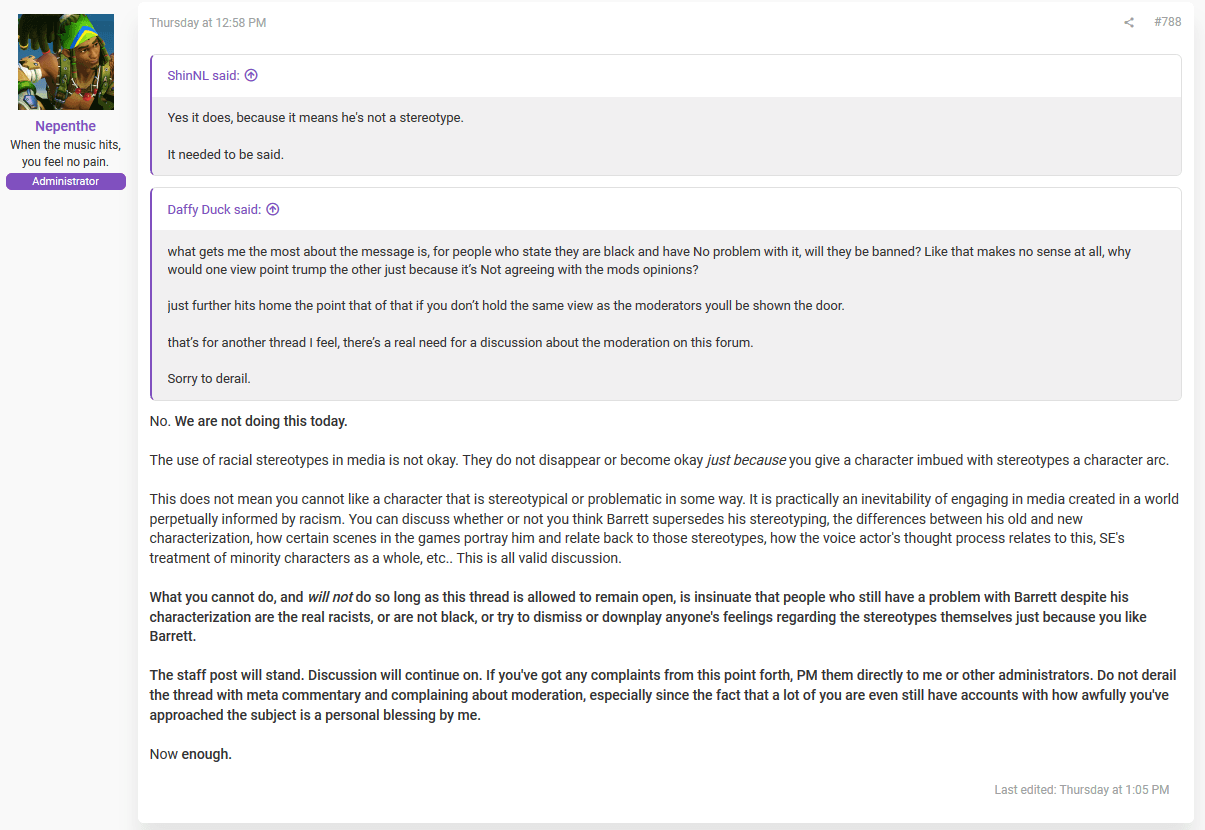Open Nepenthe's avatar image

pos(66,62)
